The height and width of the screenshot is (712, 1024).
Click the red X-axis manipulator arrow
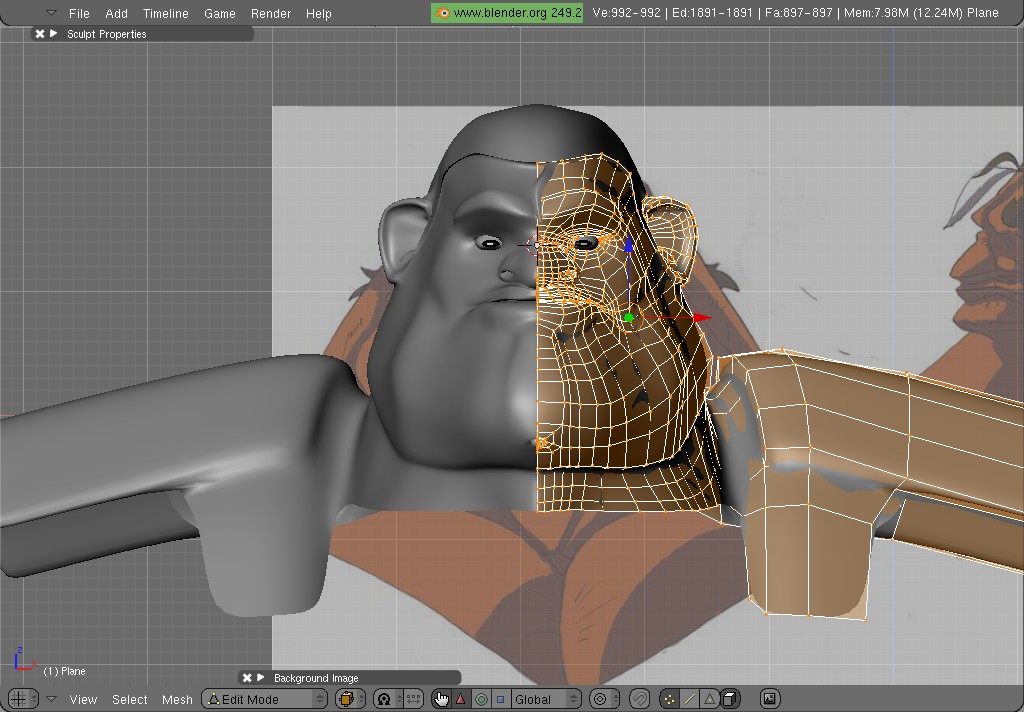point(701,318)
